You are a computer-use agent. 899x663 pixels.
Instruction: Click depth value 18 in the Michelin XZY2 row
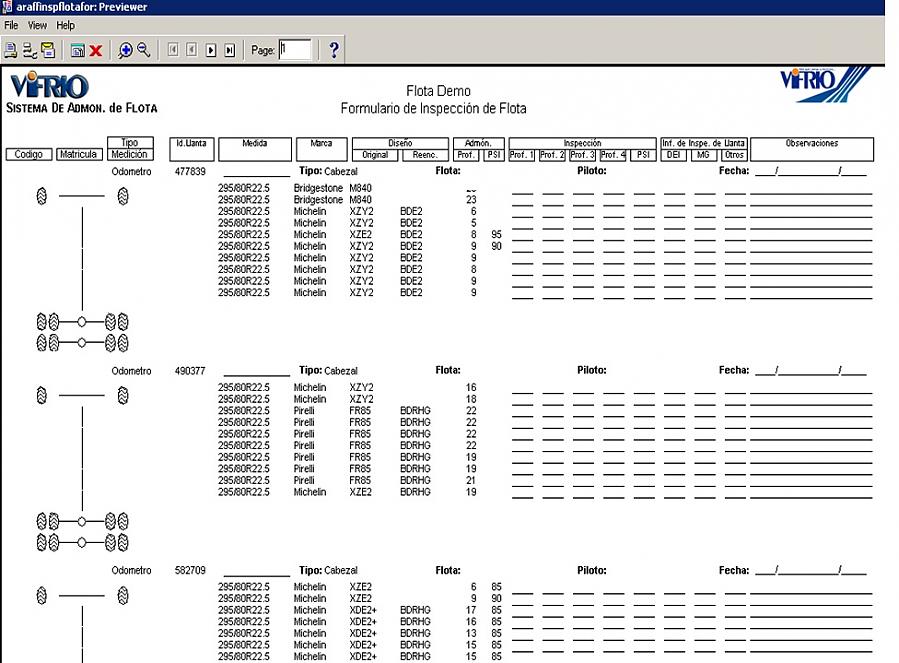point(471,399)
